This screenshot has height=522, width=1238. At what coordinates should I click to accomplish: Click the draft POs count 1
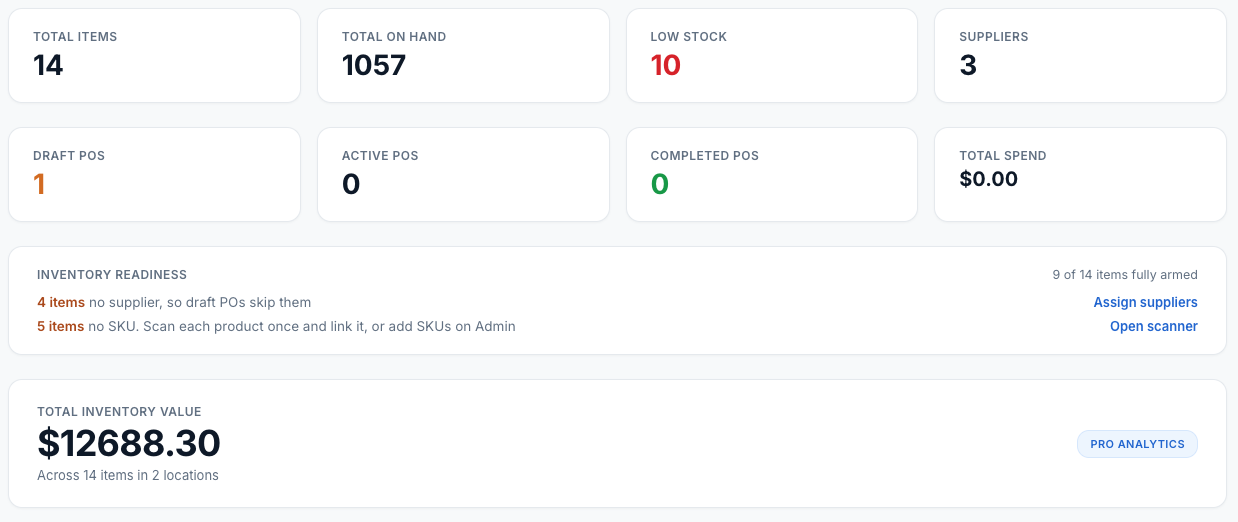[40, 184]
